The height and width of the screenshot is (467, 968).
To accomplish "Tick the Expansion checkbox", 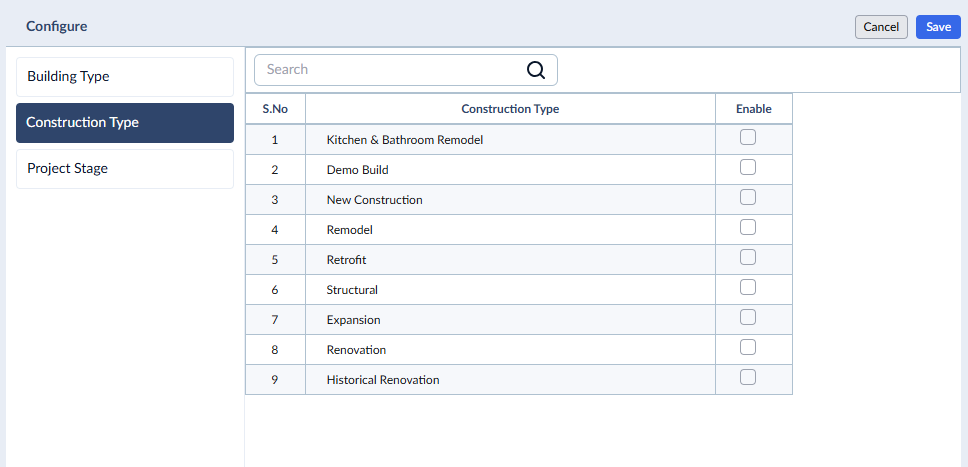I will pos(748,317).
